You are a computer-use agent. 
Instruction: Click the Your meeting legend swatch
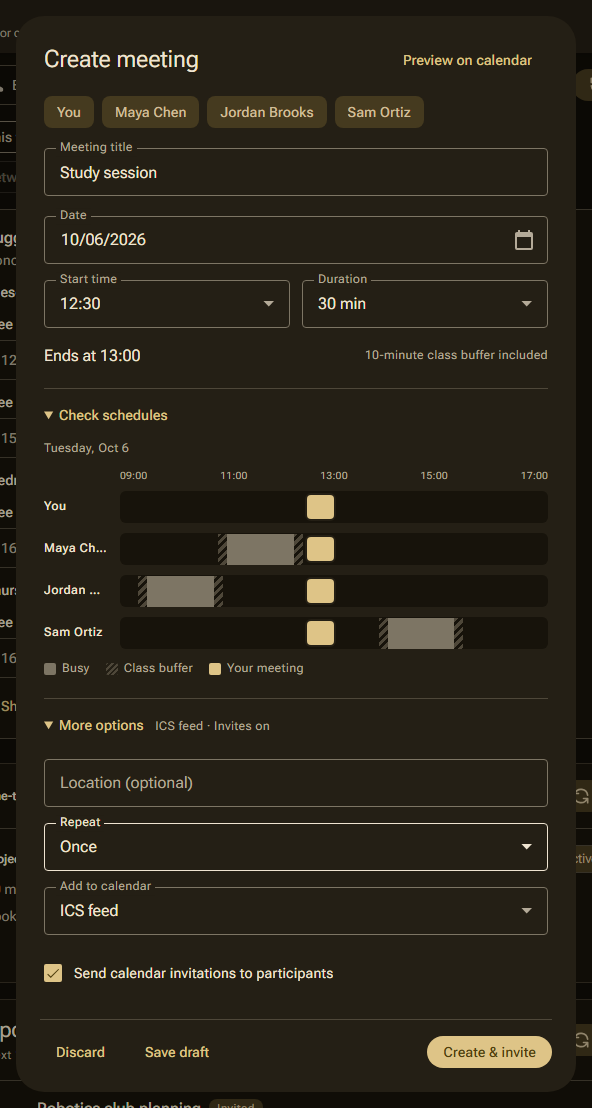tap(215, 668)
